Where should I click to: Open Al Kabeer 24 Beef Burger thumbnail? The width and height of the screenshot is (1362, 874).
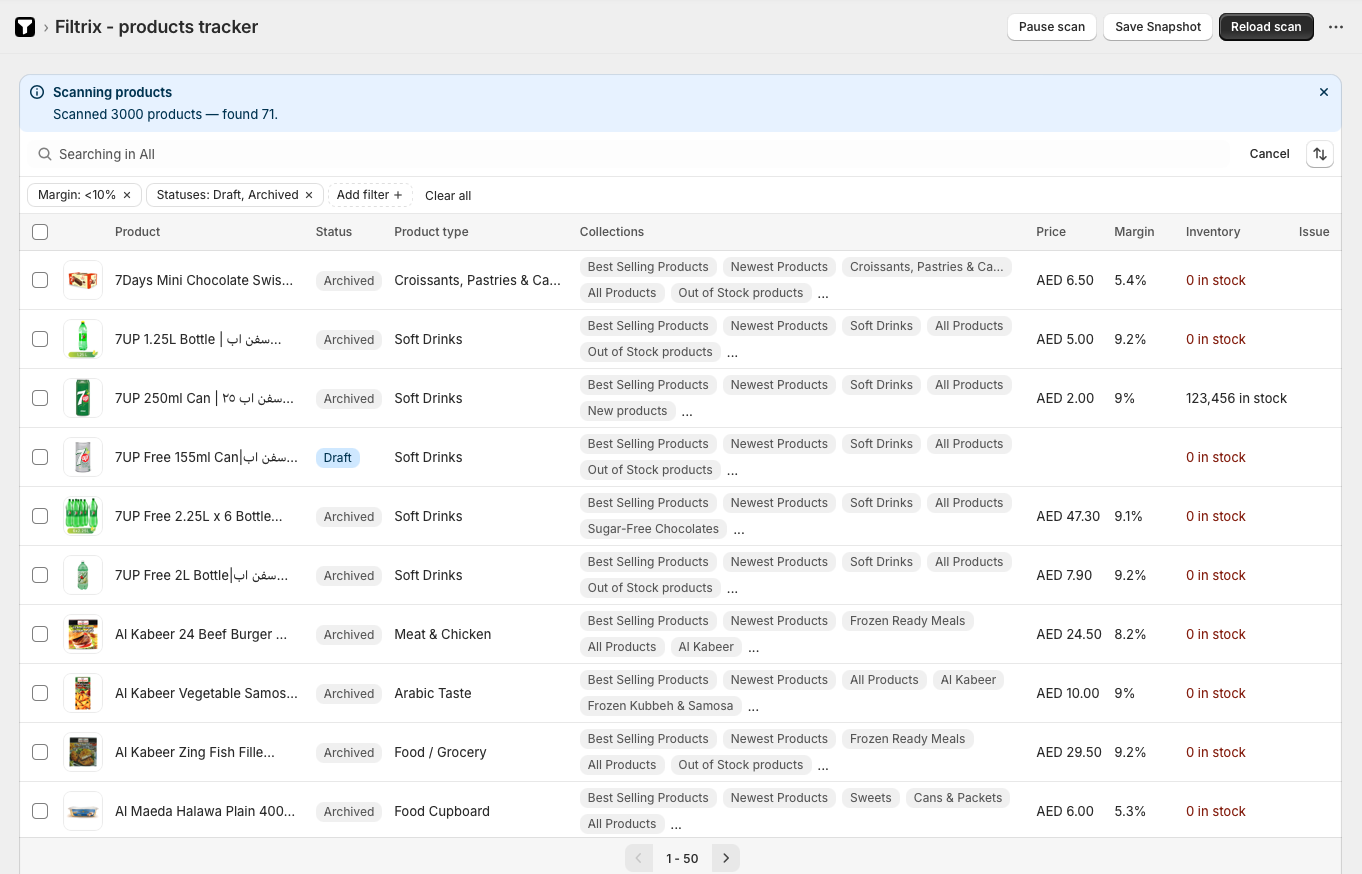[83, 634]
